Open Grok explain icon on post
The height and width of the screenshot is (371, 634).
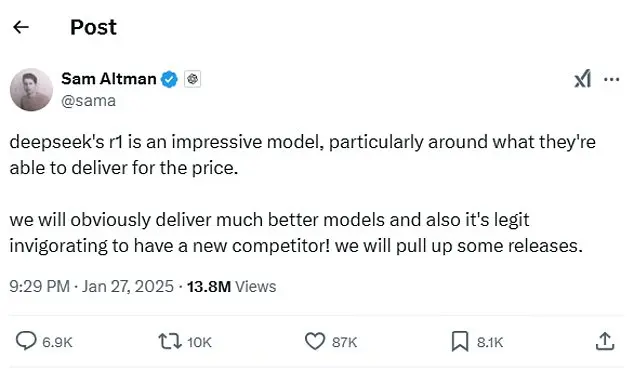click(583, 79)
